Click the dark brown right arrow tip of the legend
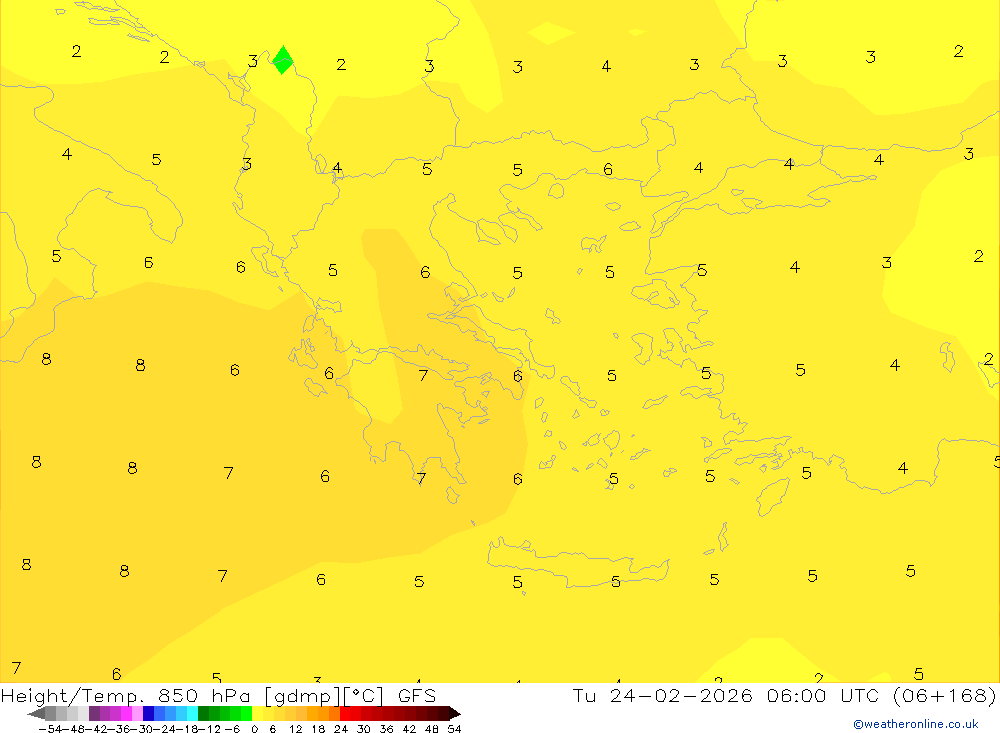1000x733 pixels. tap(455, 714)
